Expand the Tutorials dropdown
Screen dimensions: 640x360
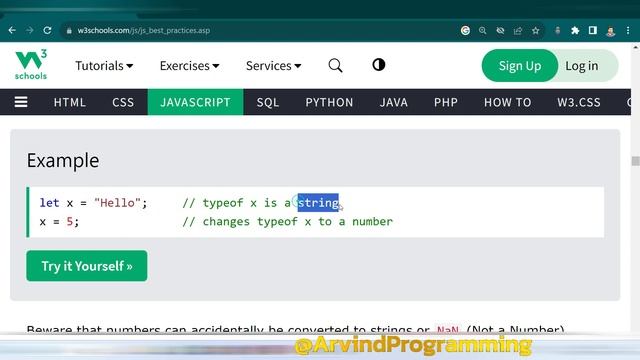click(x=104, y=66)
